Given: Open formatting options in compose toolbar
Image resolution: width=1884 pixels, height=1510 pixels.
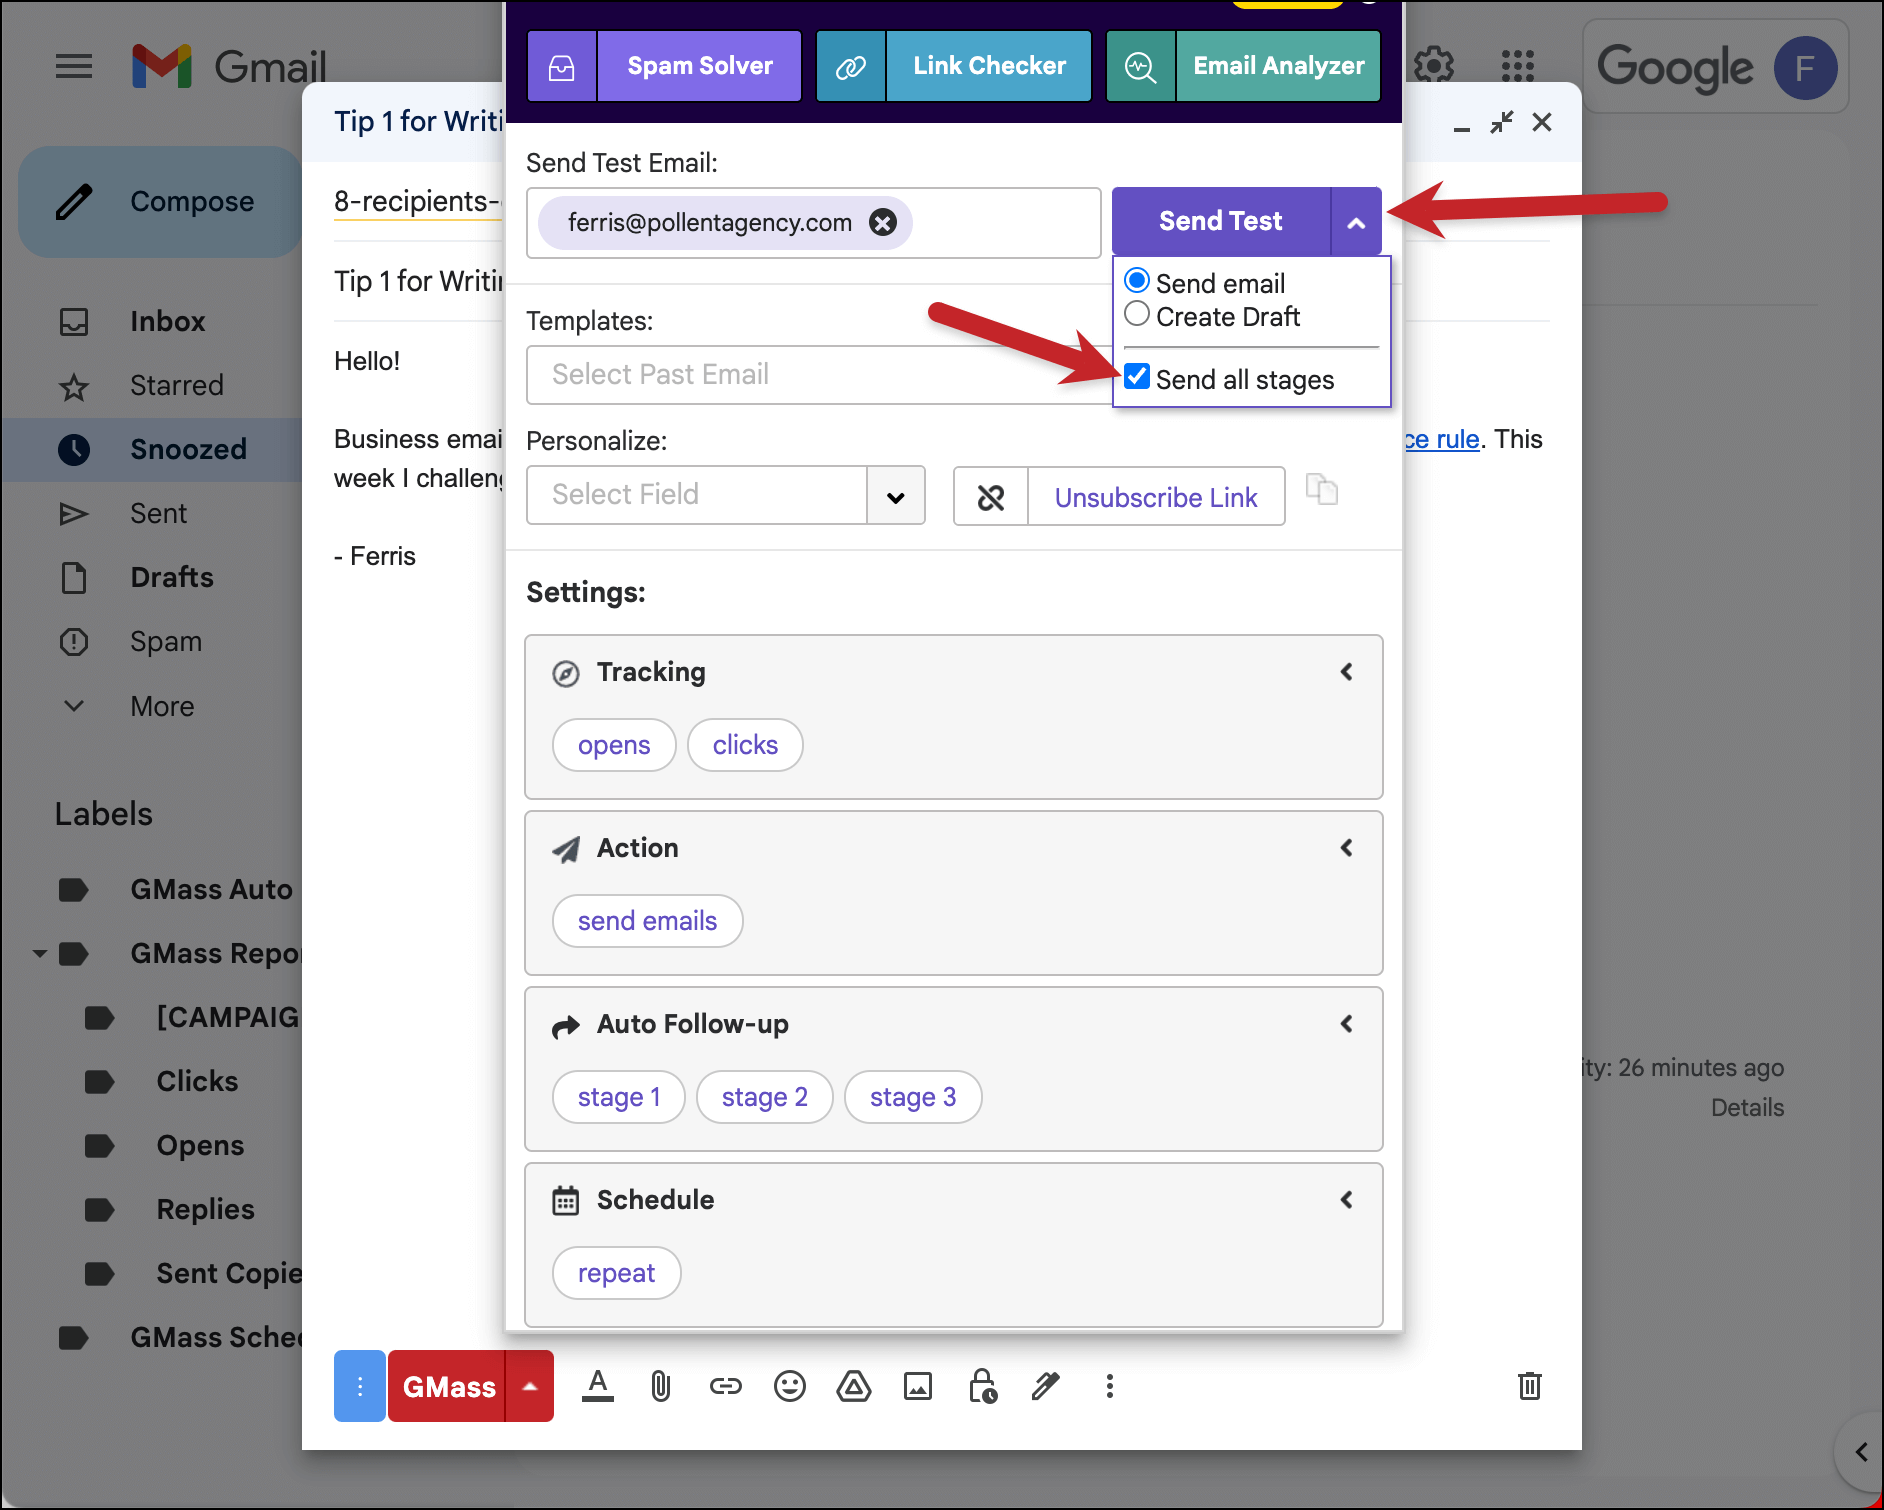Looking at the screenshot, I should coord(598,1386).
